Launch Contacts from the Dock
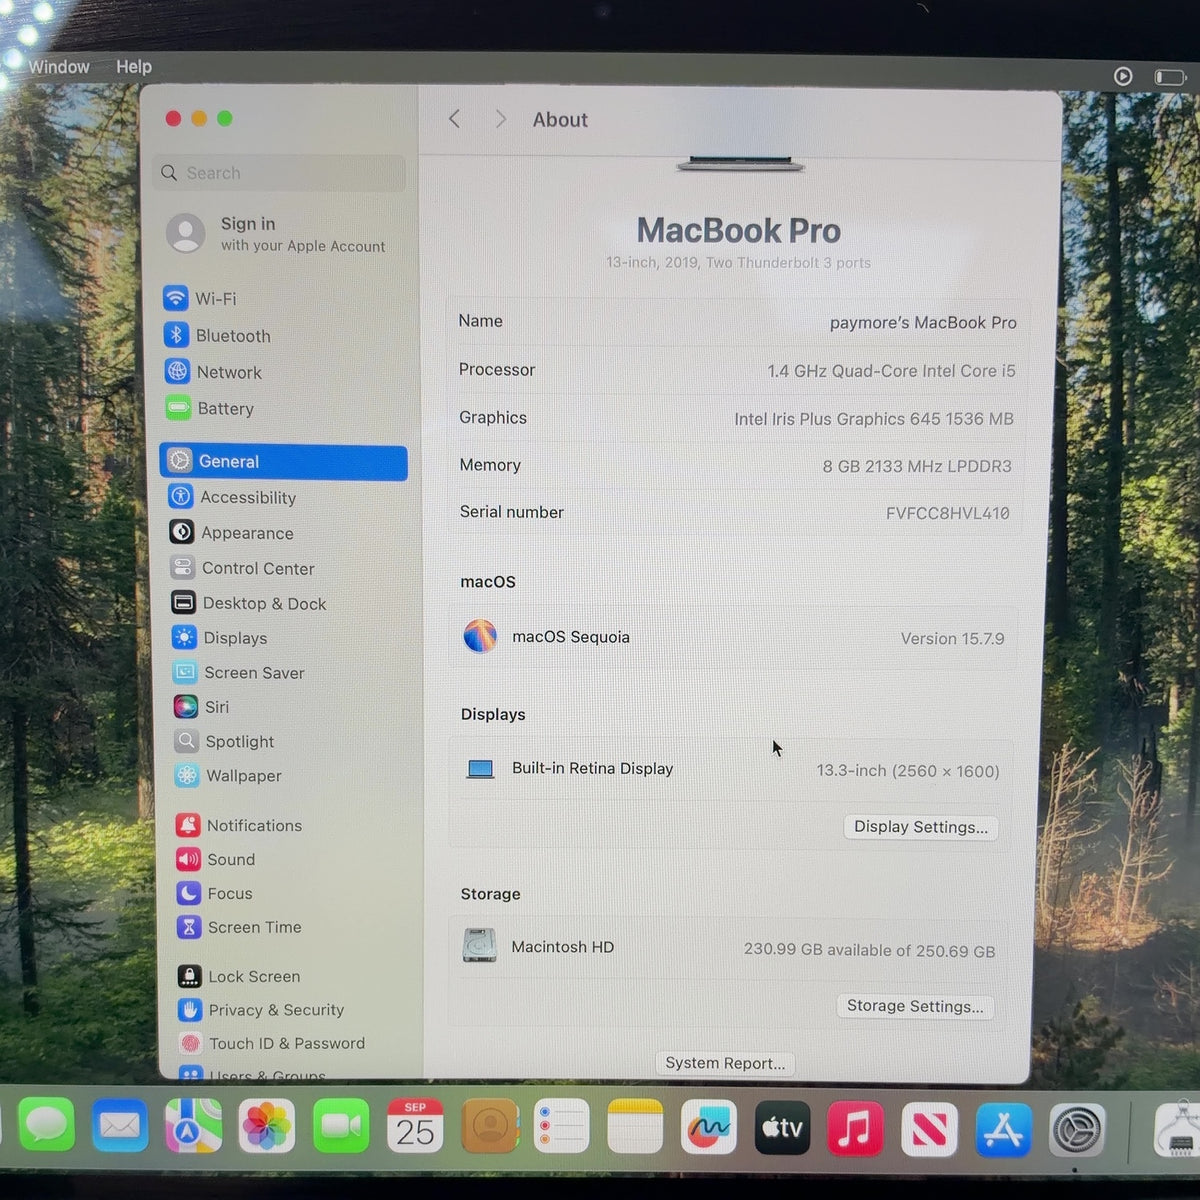This screenshot has width=1200, height=1200. (x=489, y=1127)
